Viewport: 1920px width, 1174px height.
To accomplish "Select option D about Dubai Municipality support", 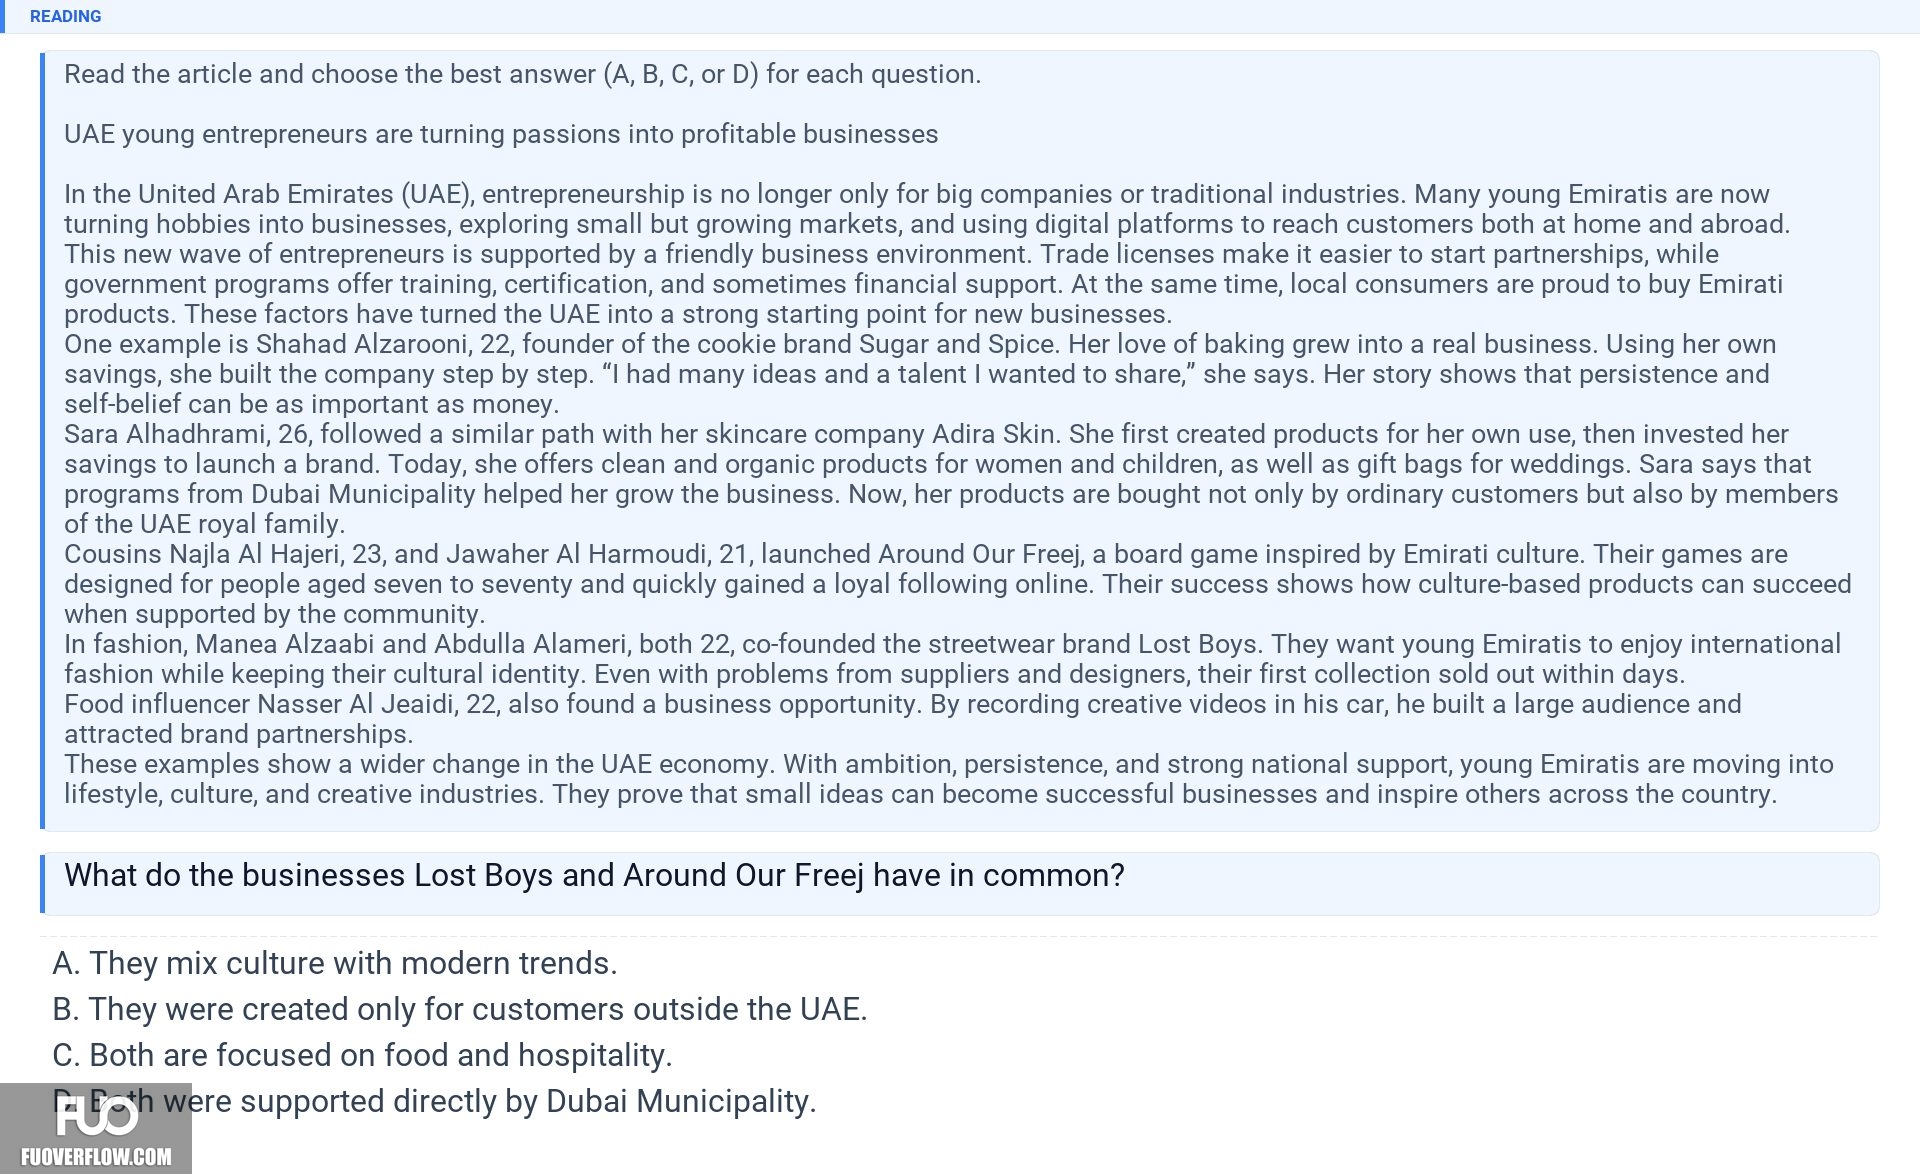I will click(x=434, y=1101).
